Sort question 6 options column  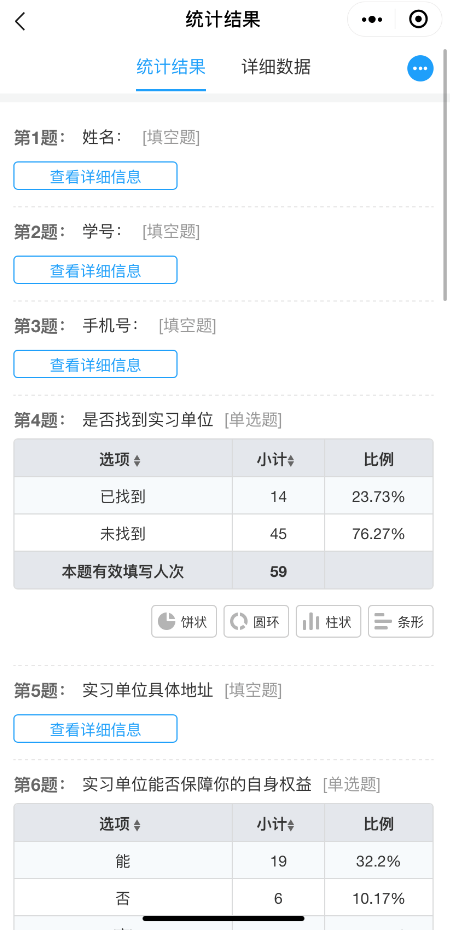[x=137, y=824]
